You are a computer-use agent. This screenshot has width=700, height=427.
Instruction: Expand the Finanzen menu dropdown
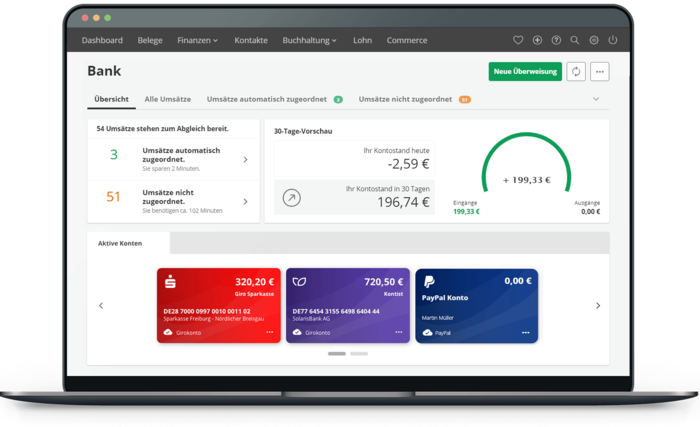coord(199,40)
